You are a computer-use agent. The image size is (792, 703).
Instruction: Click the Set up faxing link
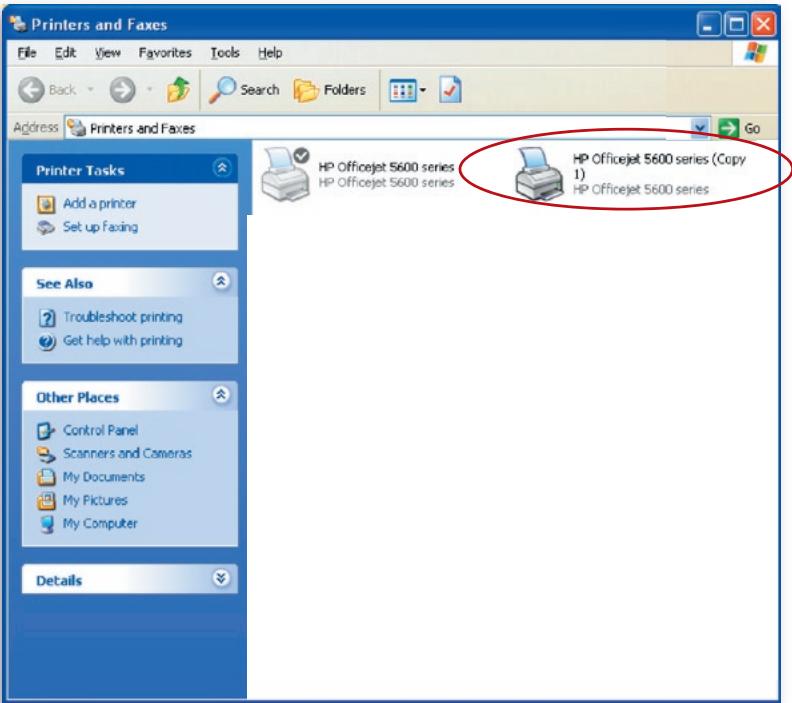[x=101, y=227]
